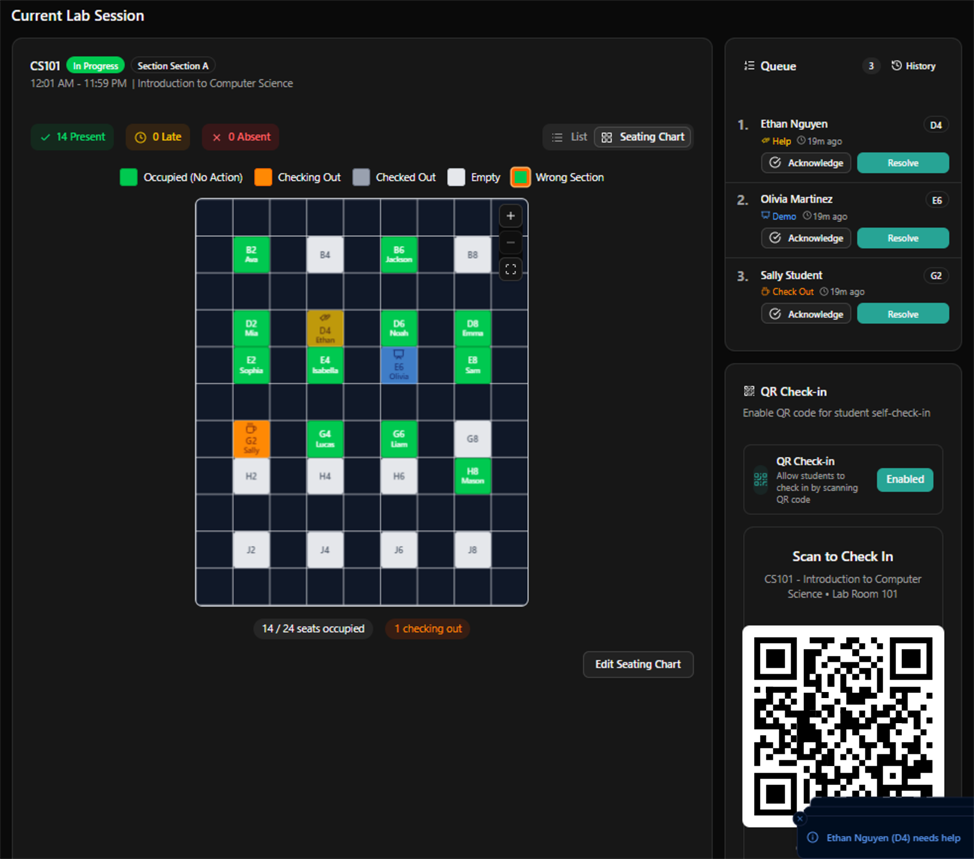Click the white Empty legend swatch
Image resolution: width=974 pixels, height=859 pixels.
point(456,177)
